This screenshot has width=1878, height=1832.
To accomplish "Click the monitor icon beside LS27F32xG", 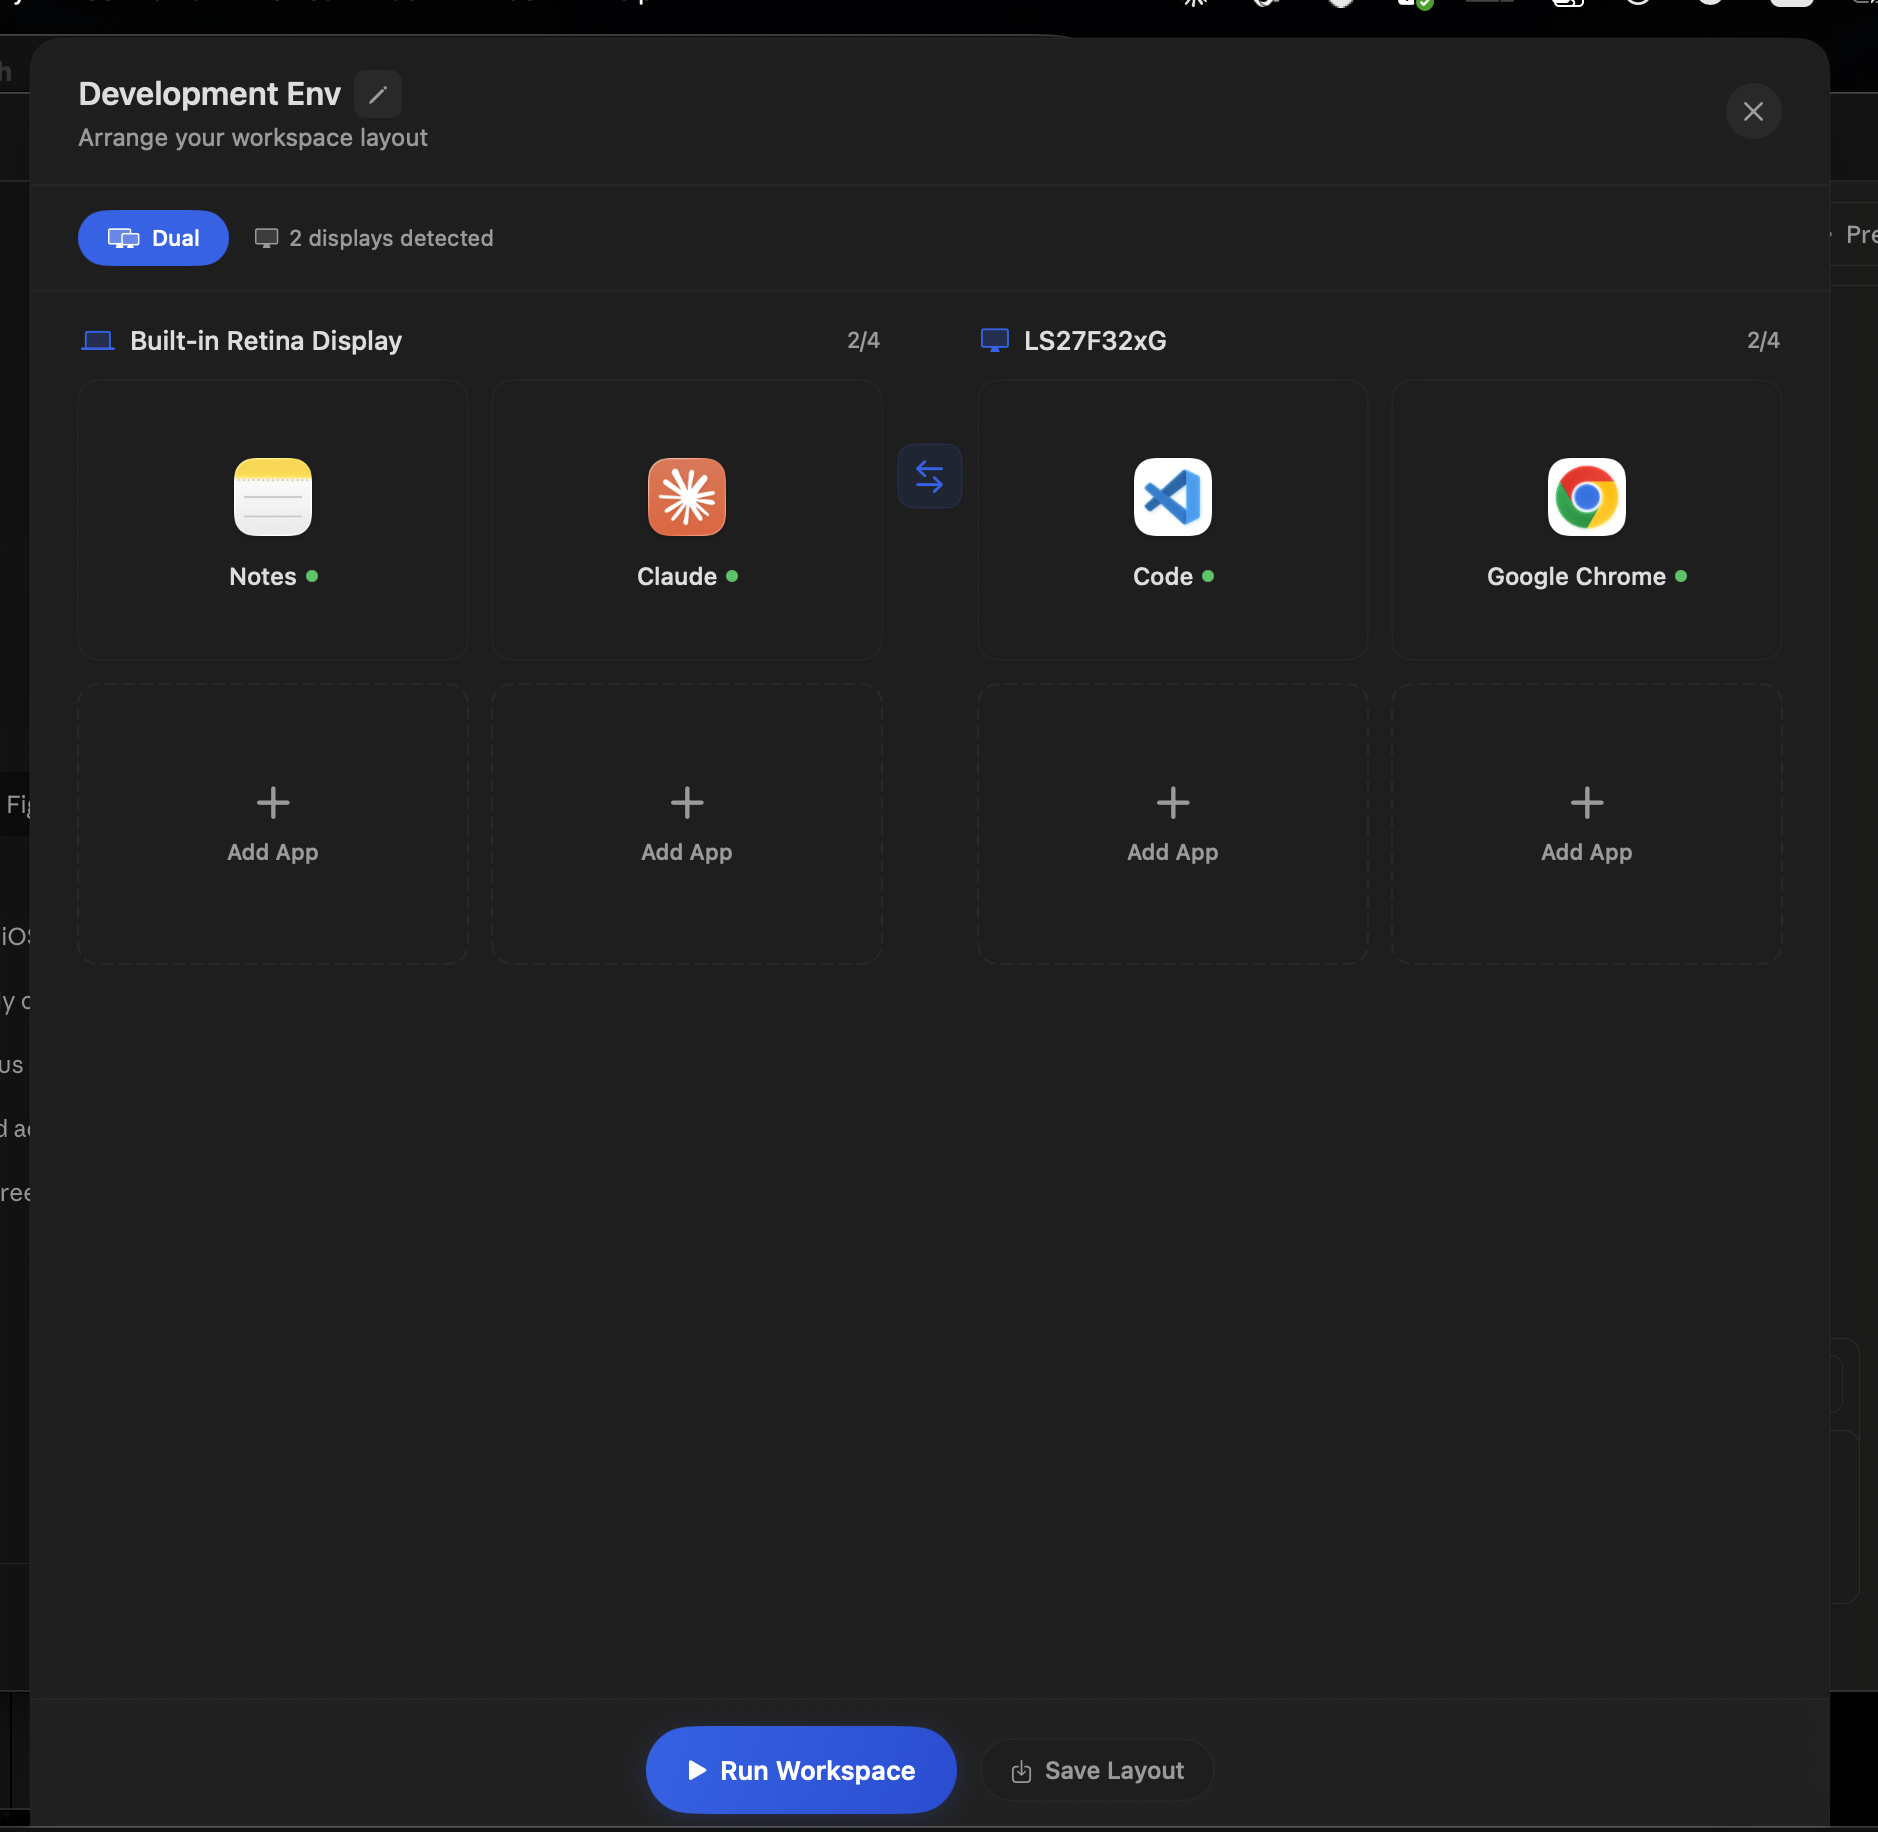I will click(995, 340).
